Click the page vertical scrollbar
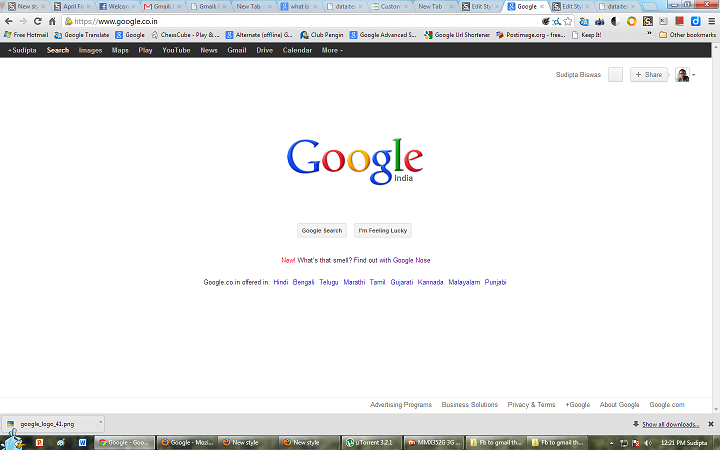The height and width of the screenshot is (450, 720). pyautogui.click(x=716, y=228)
